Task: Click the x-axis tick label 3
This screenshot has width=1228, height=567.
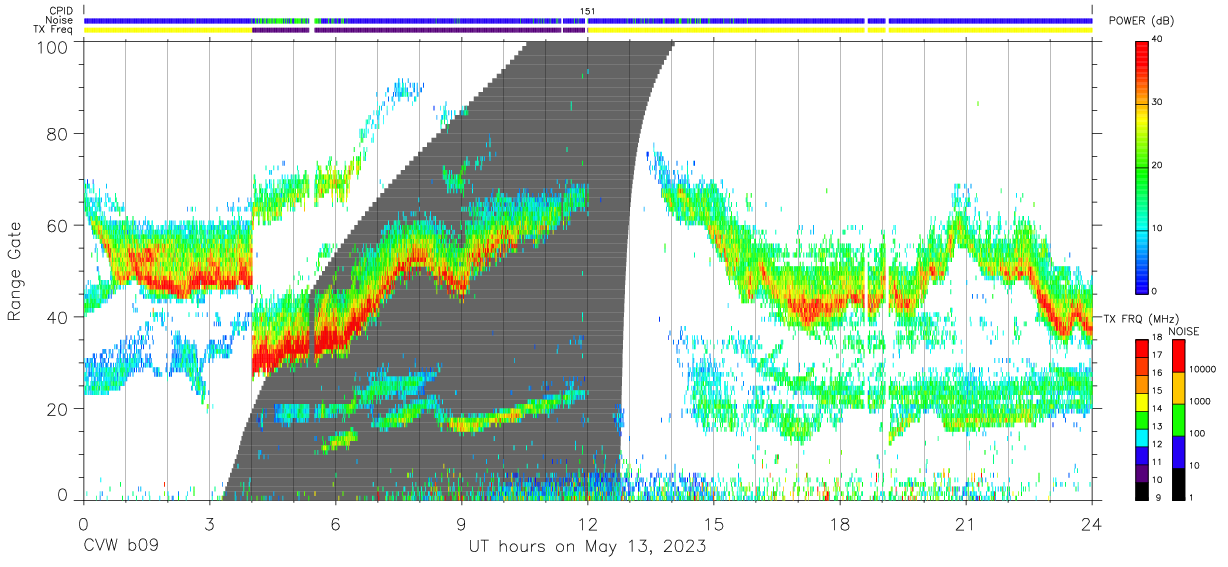Action: 209,525
